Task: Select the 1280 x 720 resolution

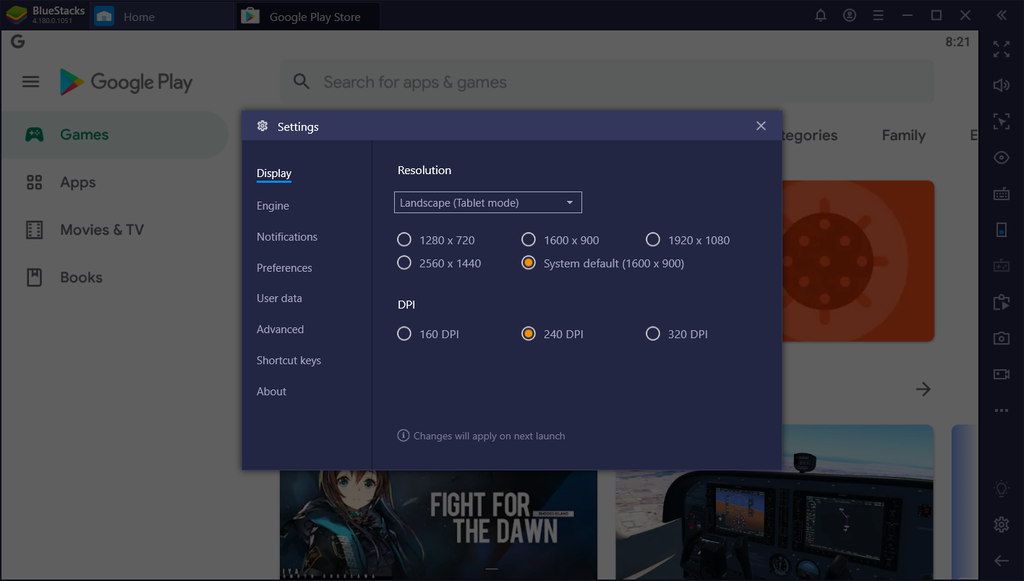Action: tap(404, 240)
